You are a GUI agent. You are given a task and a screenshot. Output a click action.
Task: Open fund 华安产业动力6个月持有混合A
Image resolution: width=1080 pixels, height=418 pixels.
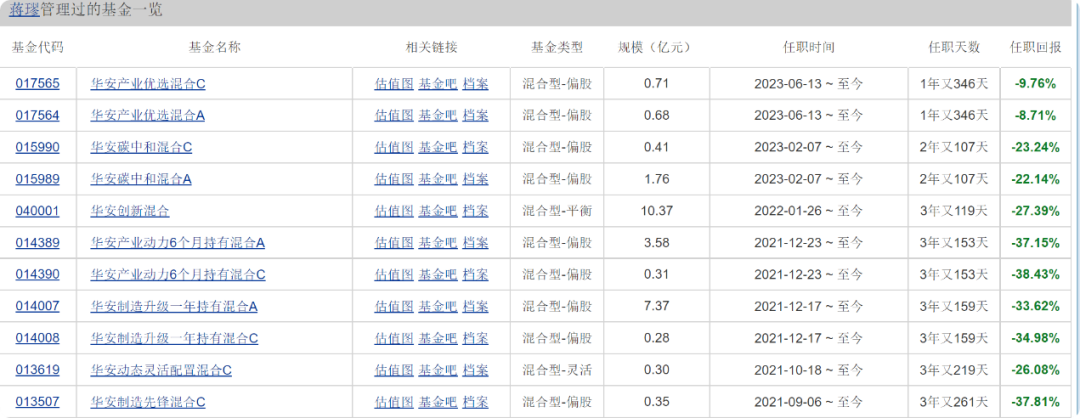(178, 242)
